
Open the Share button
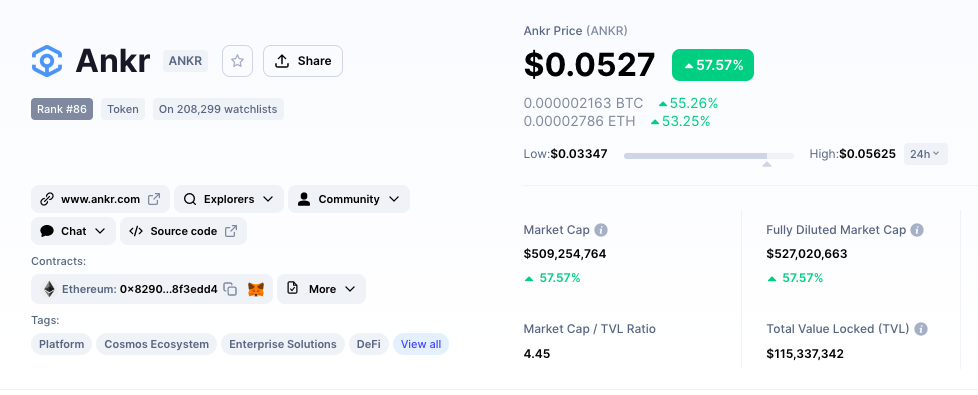click(x=303, y=61)
